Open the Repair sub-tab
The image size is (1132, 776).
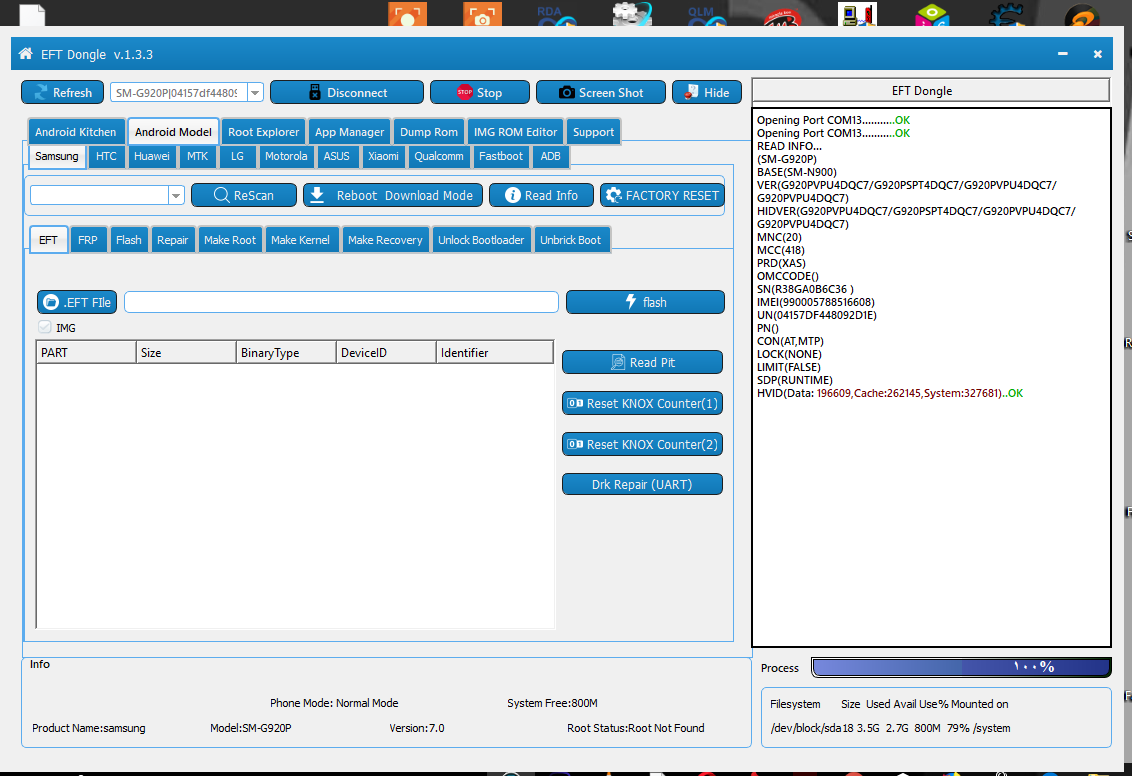coord(173,240)
